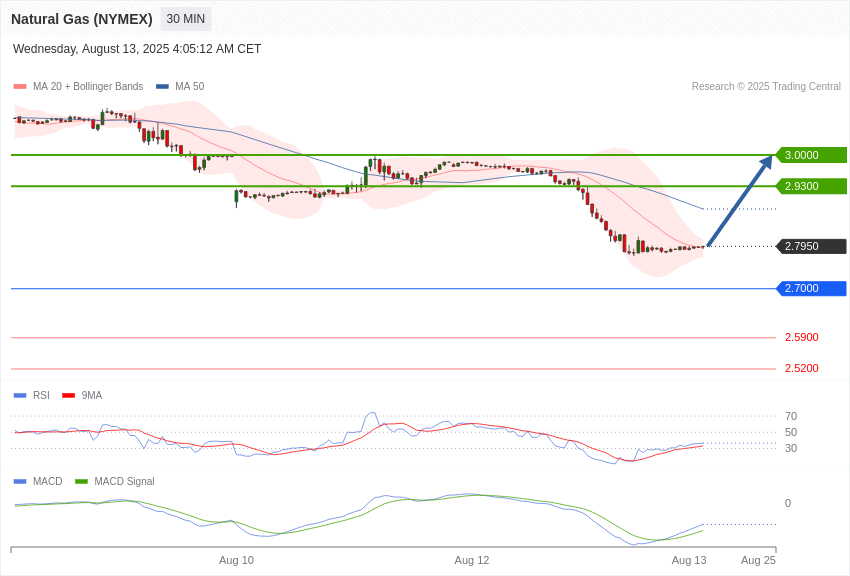The width and height of the screenshot is (850, 576).
Task: Select the 2.7000 pivot price tag
Action: tap(812, 288)
